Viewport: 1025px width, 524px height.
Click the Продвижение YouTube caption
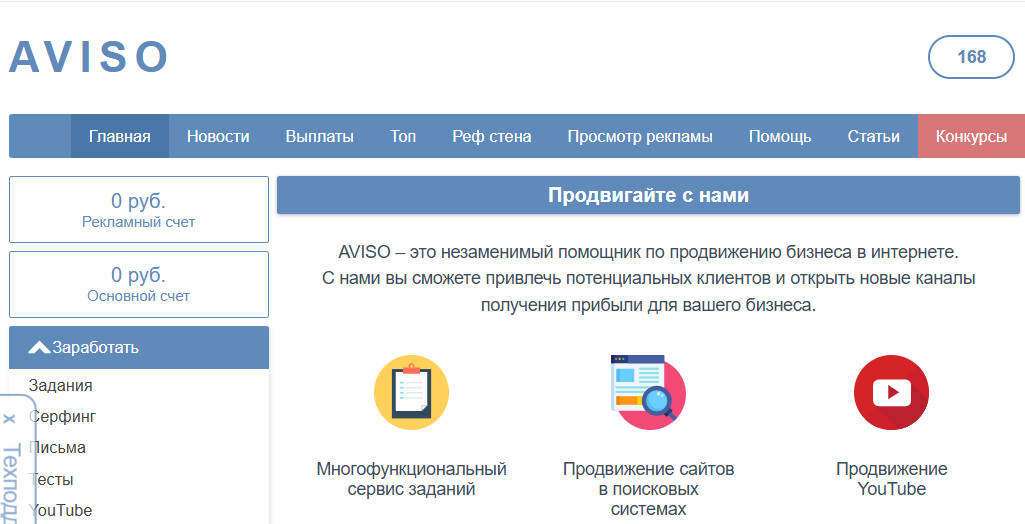pyautogui.click(x=892, y=479)
